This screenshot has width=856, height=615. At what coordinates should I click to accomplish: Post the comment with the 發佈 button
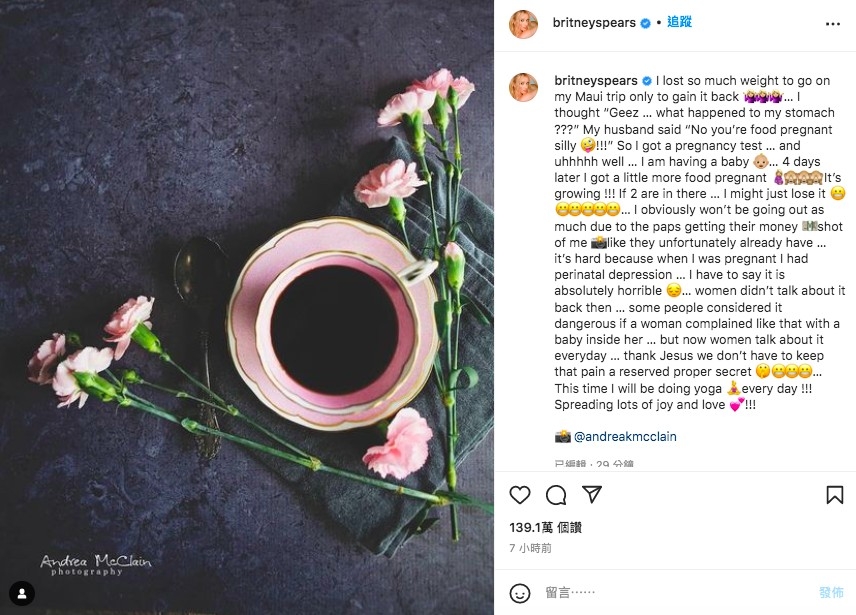coord(831,593)
